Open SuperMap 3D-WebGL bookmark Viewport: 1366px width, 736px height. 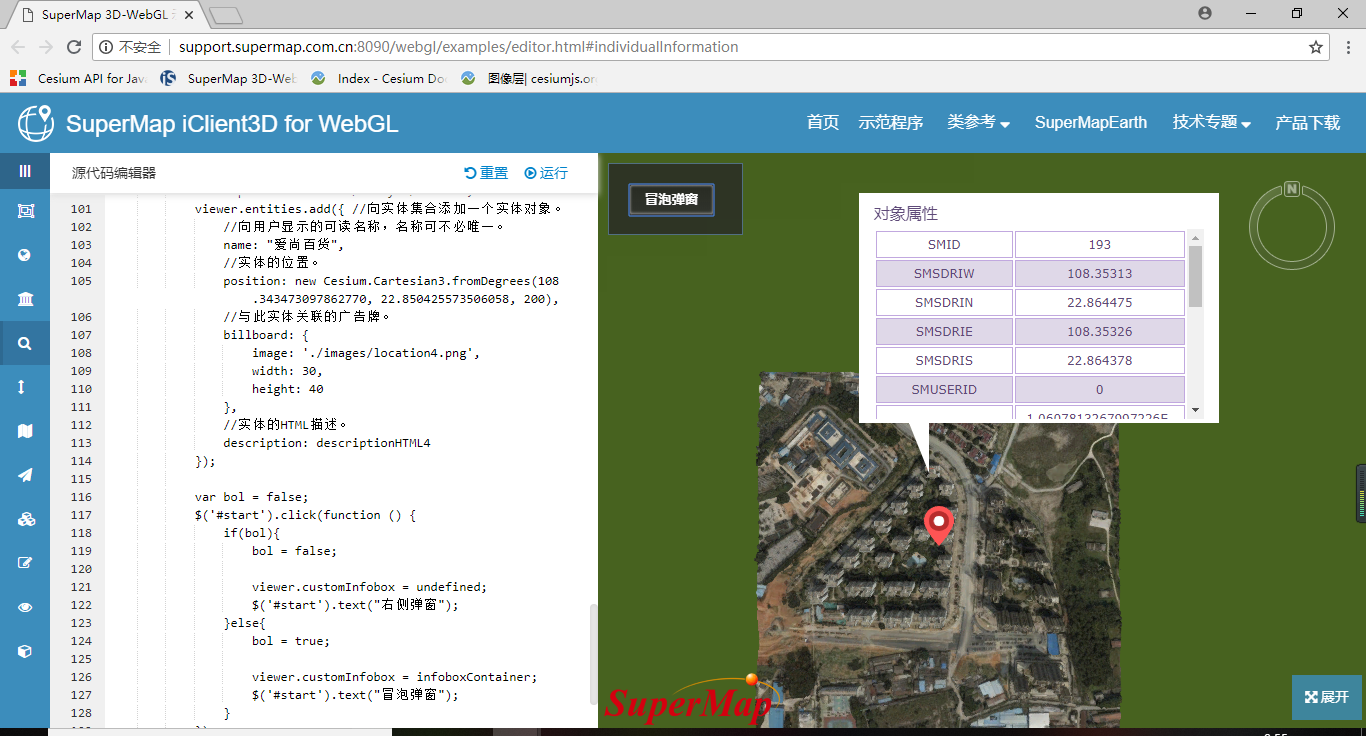[x=229, y=78]
